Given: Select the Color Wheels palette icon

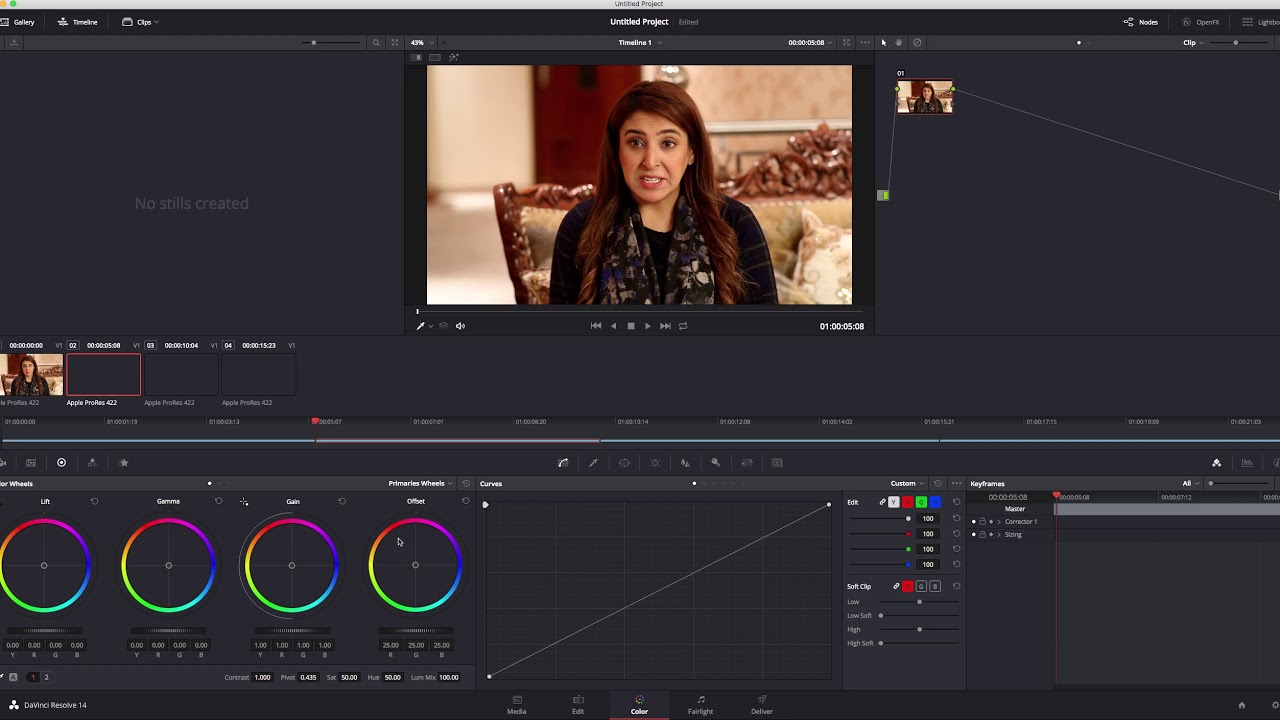Looking at the screenshot, I should click(x=61, y=463).
